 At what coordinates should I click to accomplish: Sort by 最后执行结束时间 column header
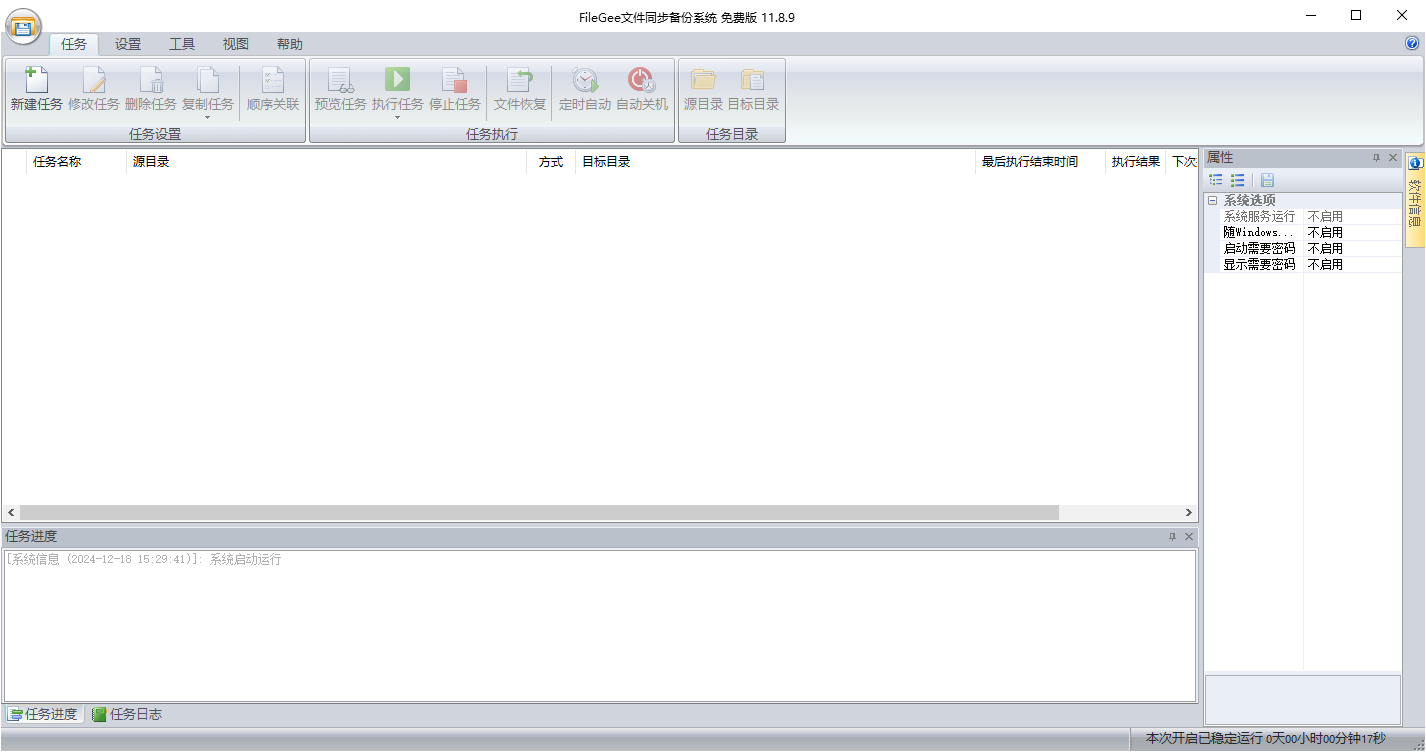click(1041, 162)
